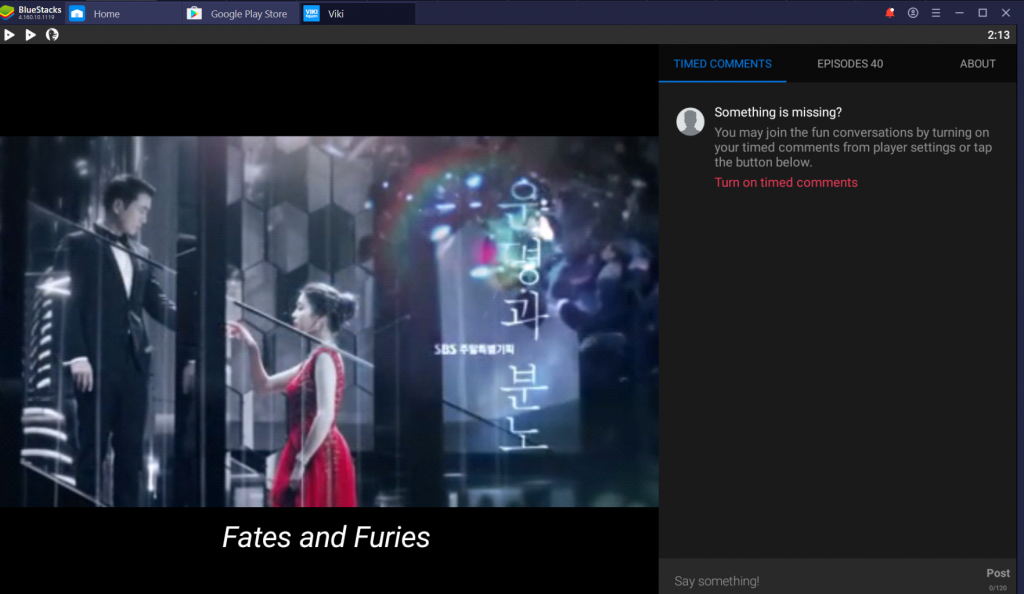
Task: Click the 2:13 clock in status bar
Action: [998, 35]
